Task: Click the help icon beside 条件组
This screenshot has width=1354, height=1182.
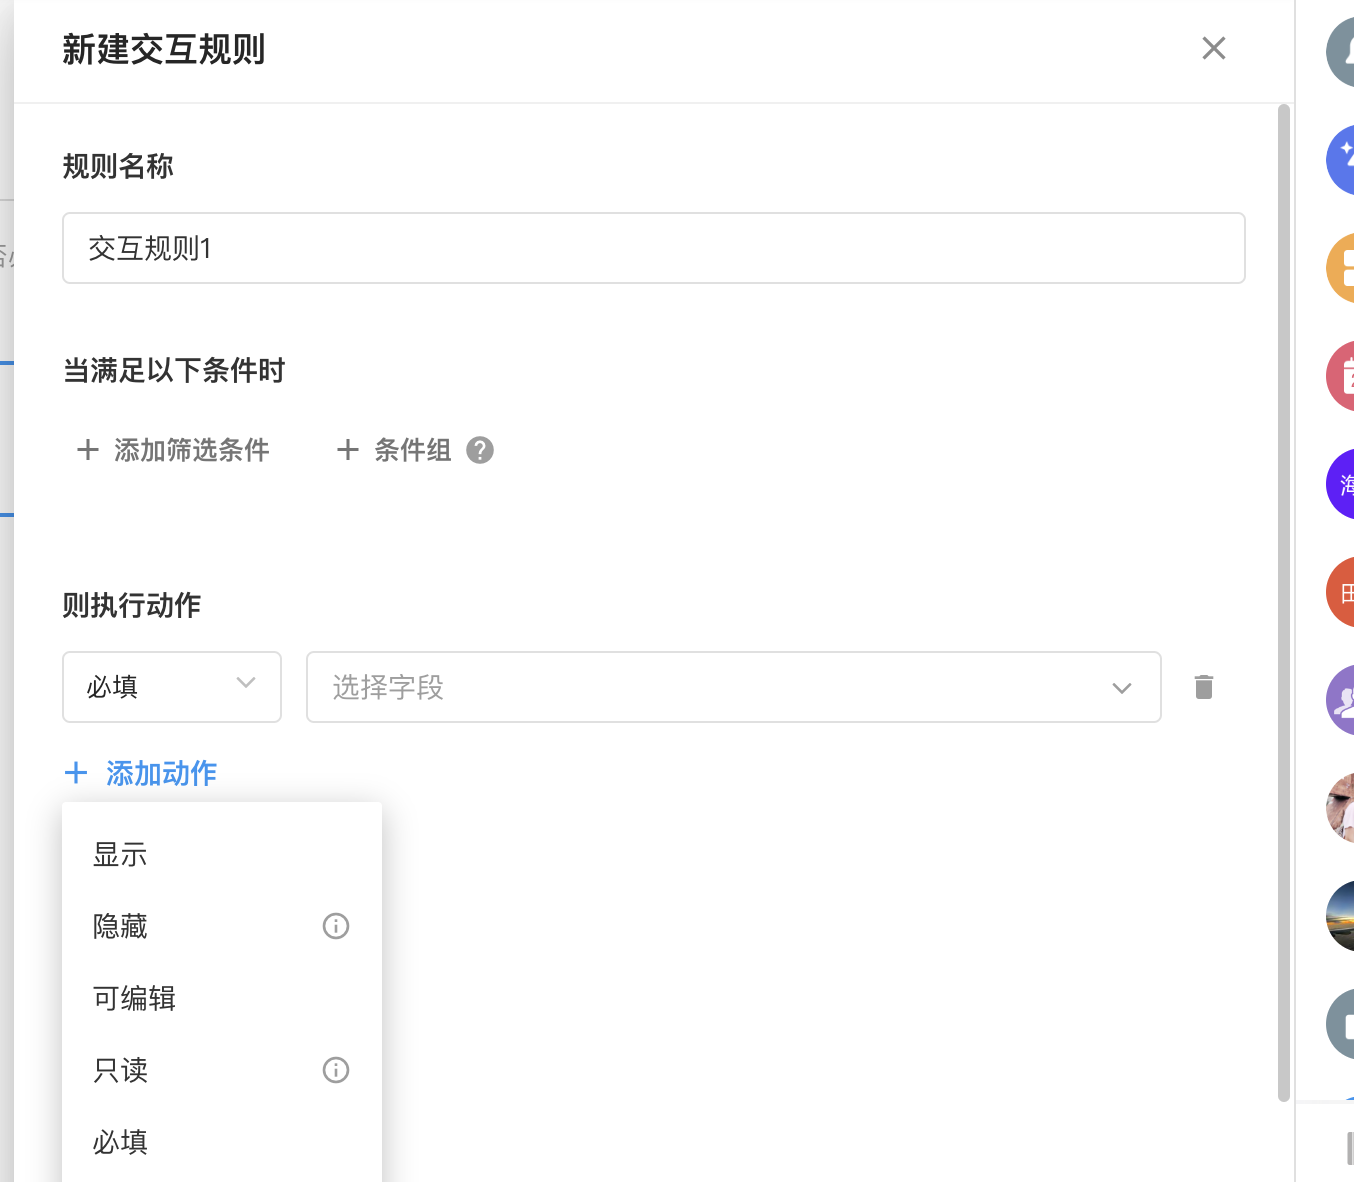Action: click(x=480, y=450)
